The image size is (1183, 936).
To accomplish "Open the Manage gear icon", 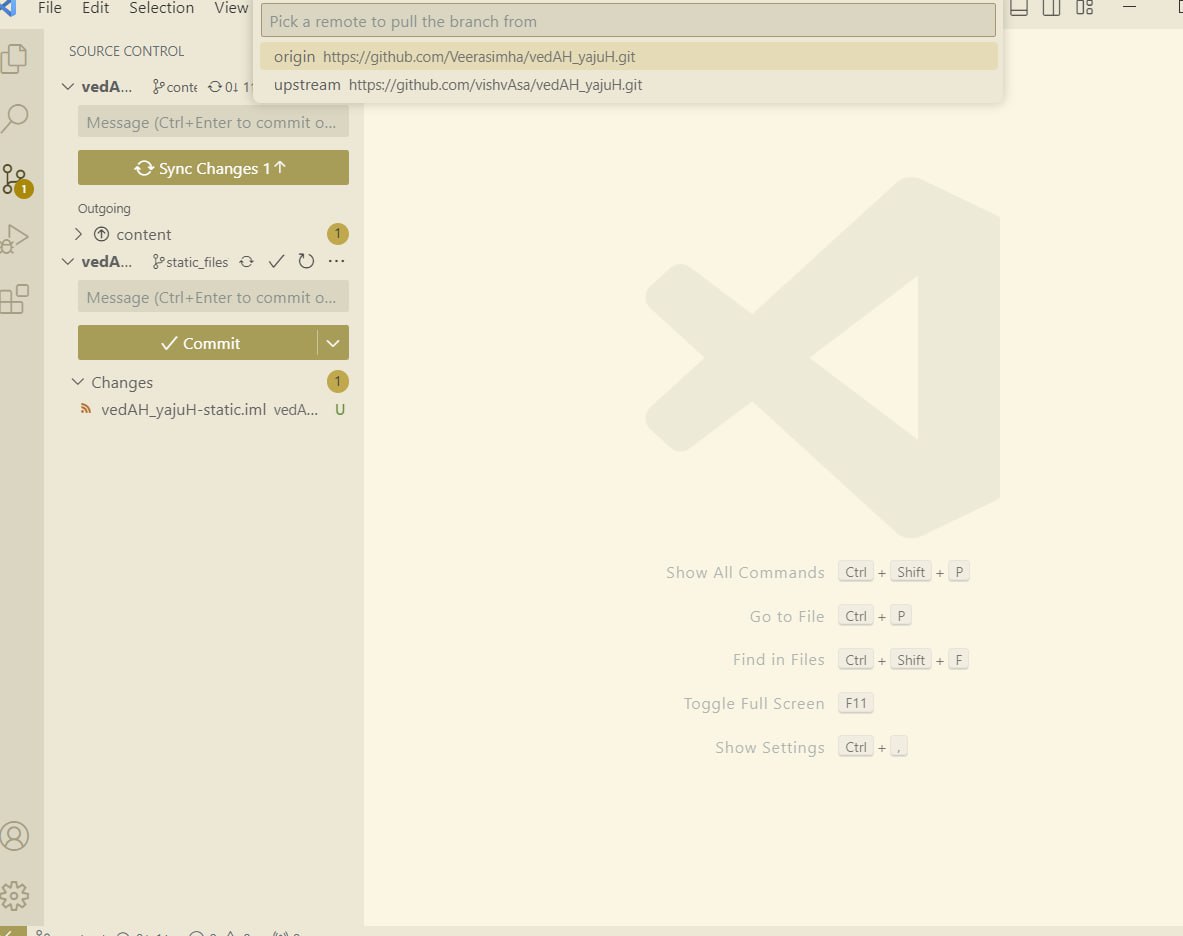I will point(14,896).
